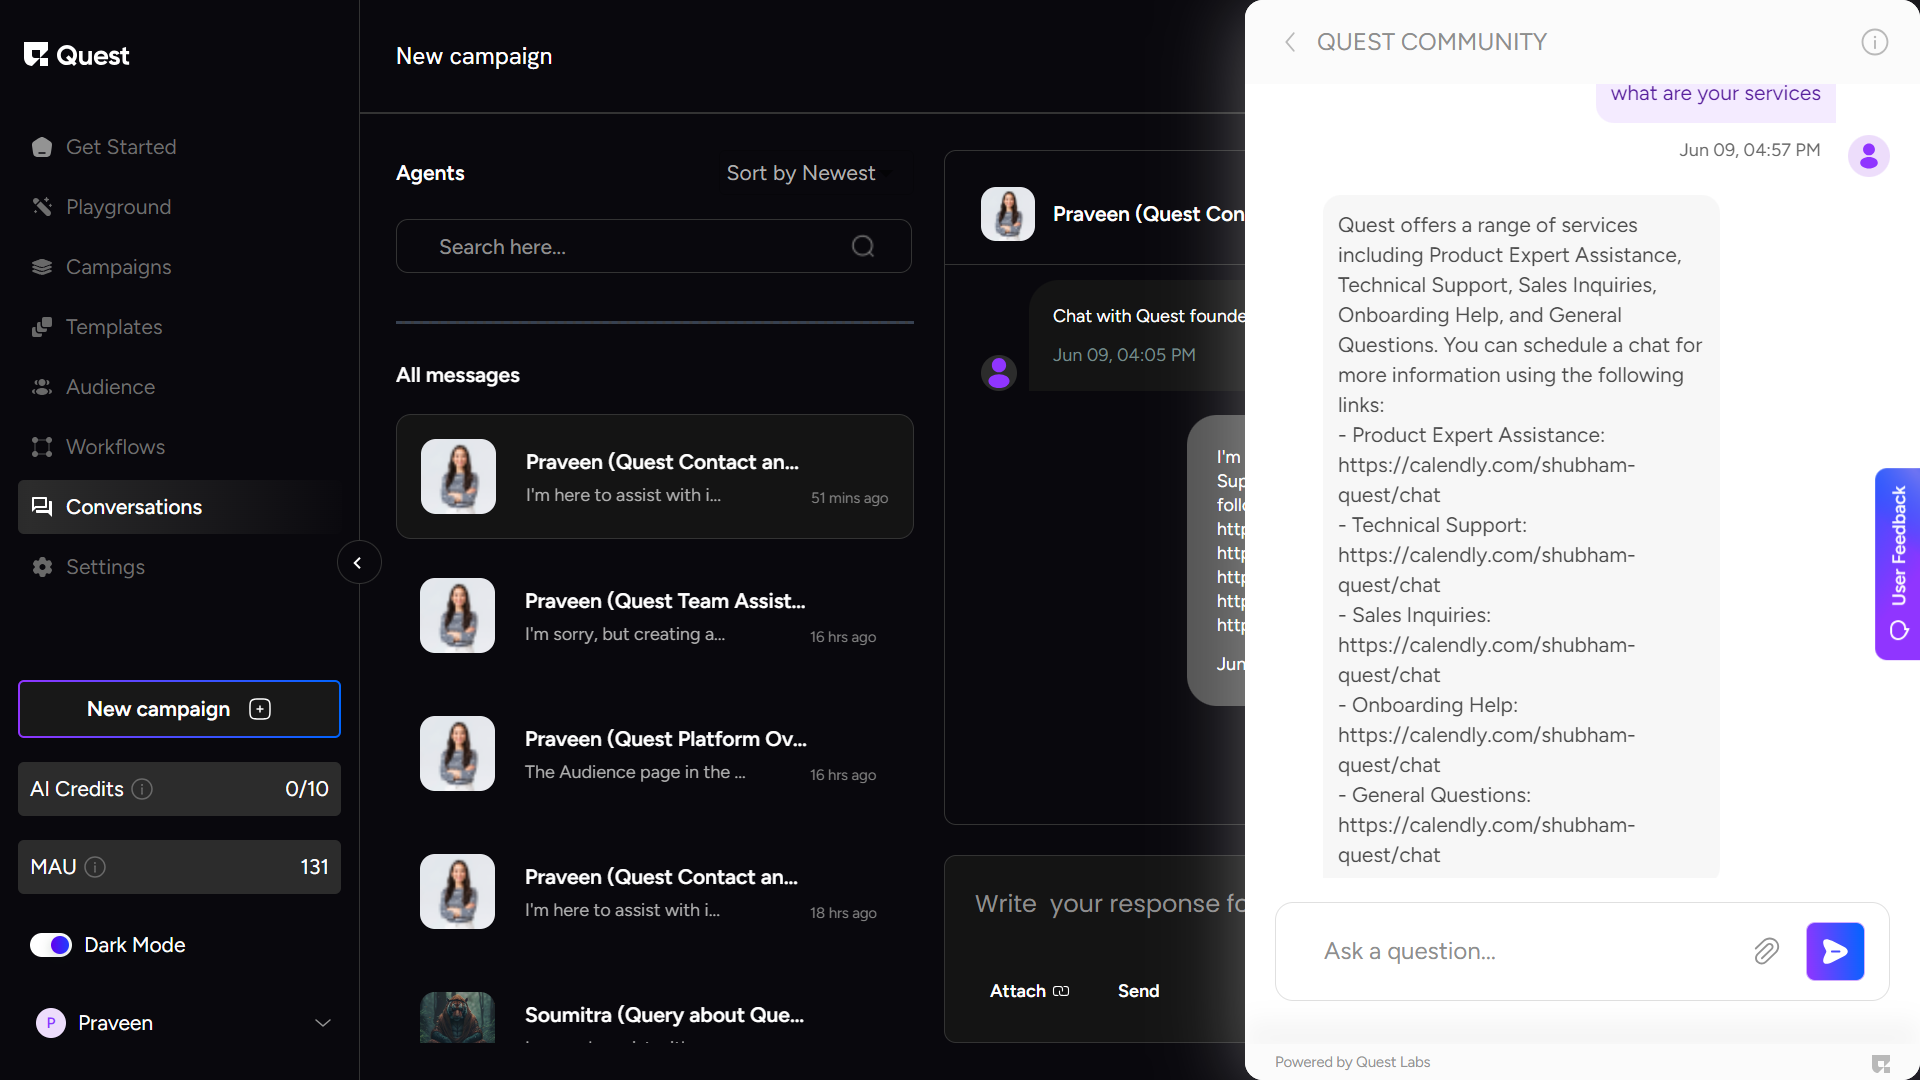The image size is (1920, 1080).
Task: Open the User Feedback side tab
Action: point(1897,563)
